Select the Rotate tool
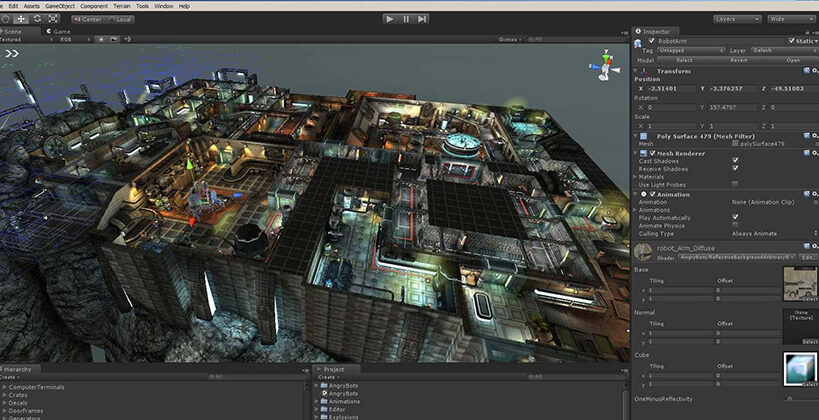Viewport: 819px width, 420px height. pos(37,19)
